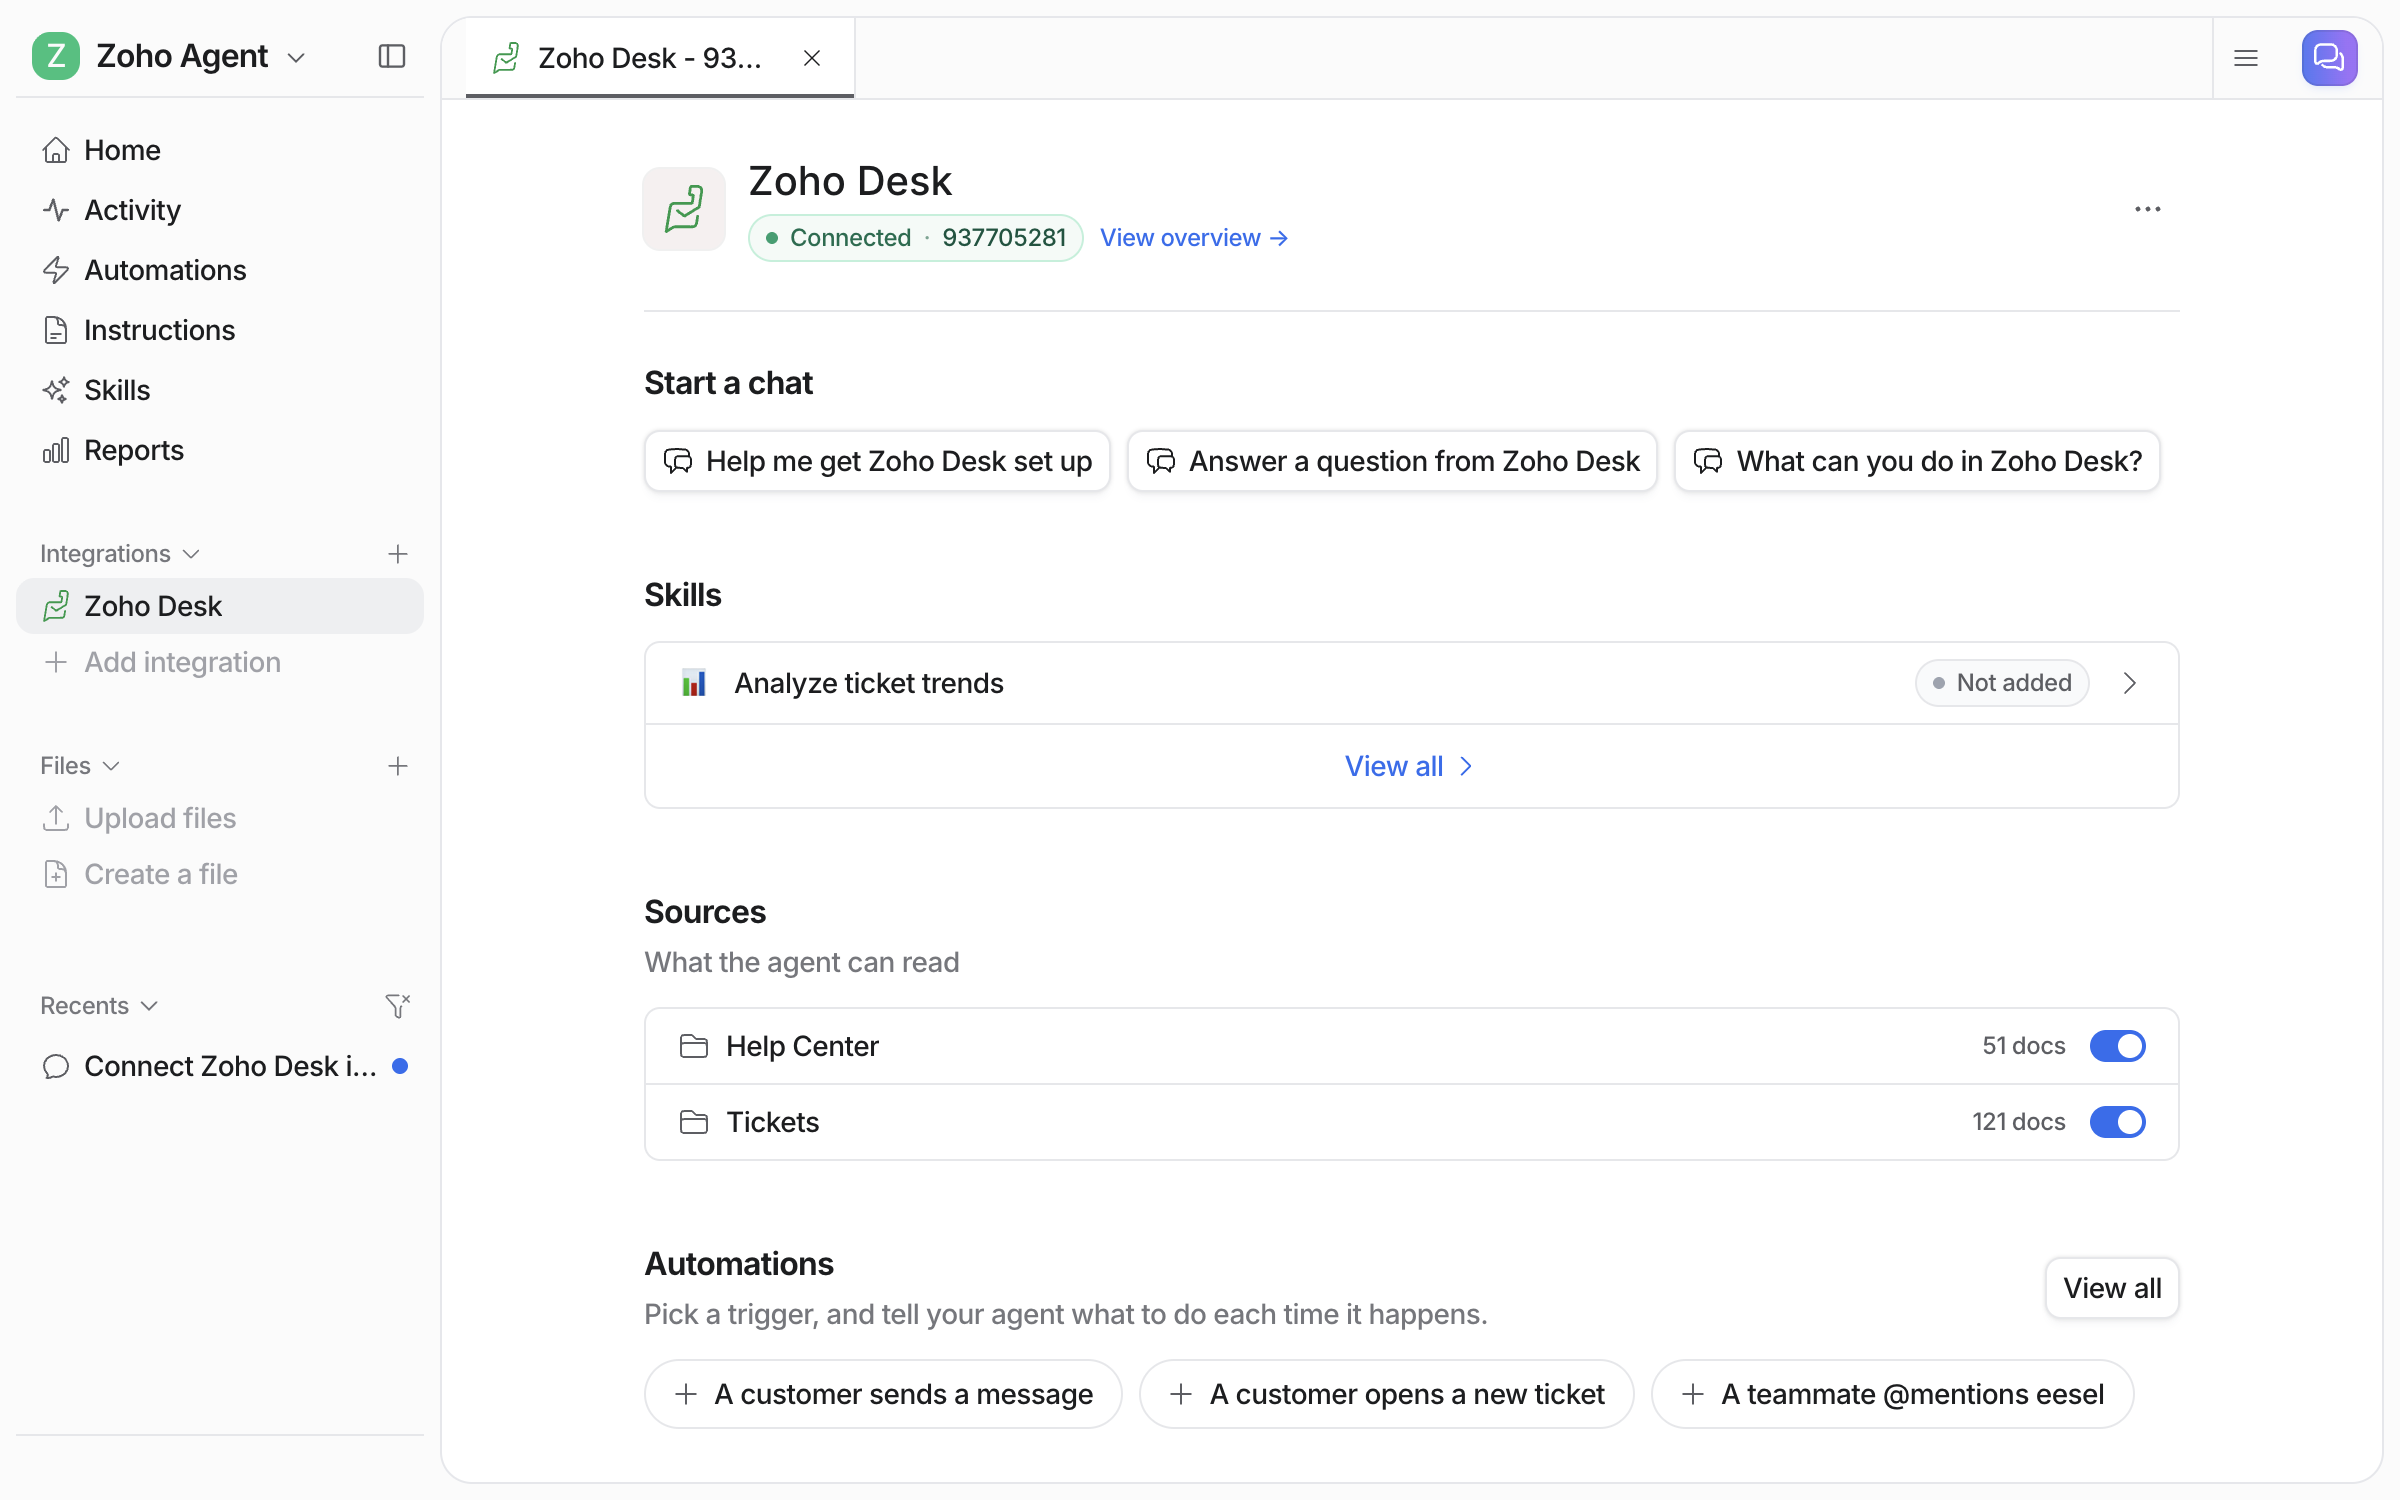Click the Zoho Agent green Z logo
2400x1500 pixels.
click(x=56, y=56)
